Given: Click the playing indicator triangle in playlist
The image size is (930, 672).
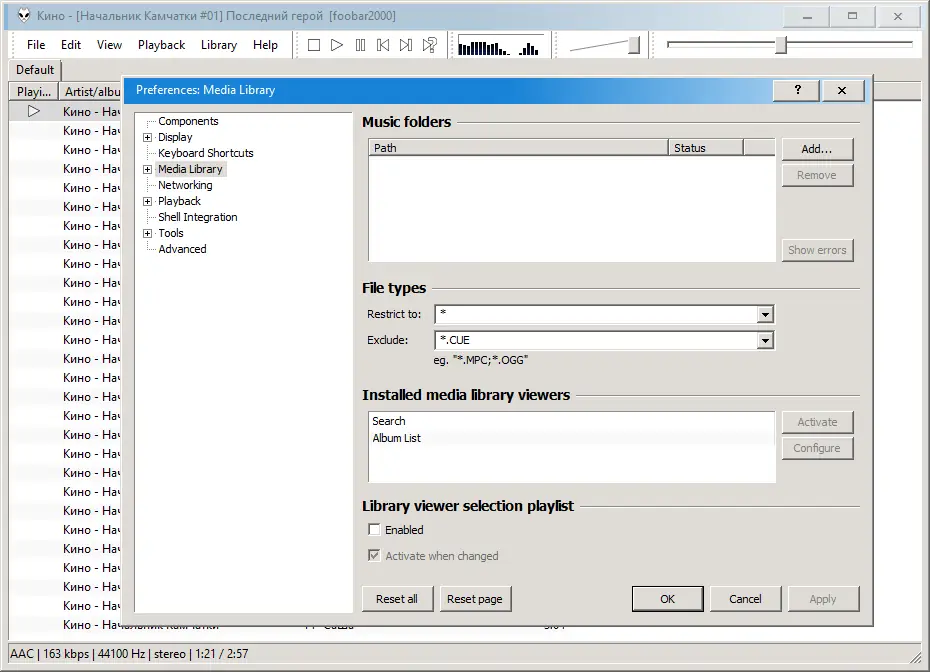Looking at the screenshot, I should (x=34, y=111).
